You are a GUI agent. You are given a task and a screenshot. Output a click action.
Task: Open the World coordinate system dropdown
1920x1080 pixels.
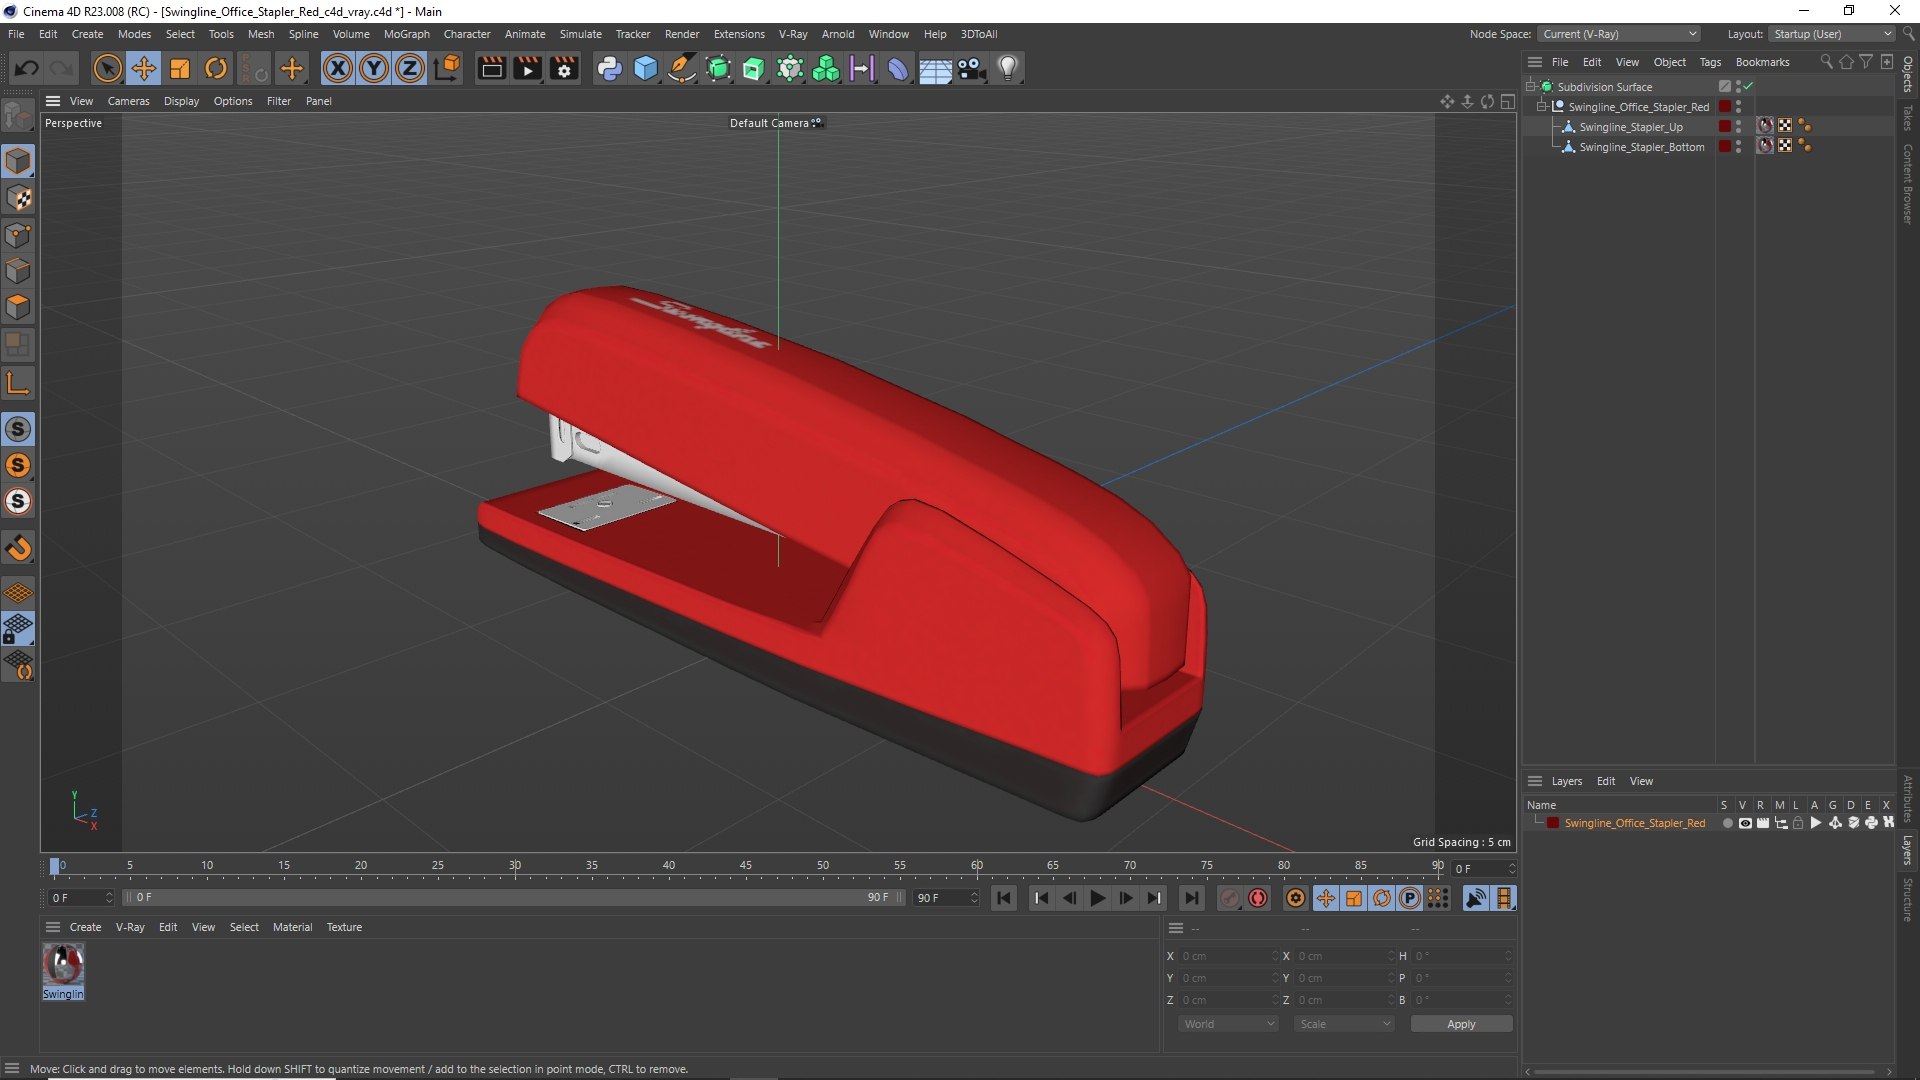coord(1228,1024)
